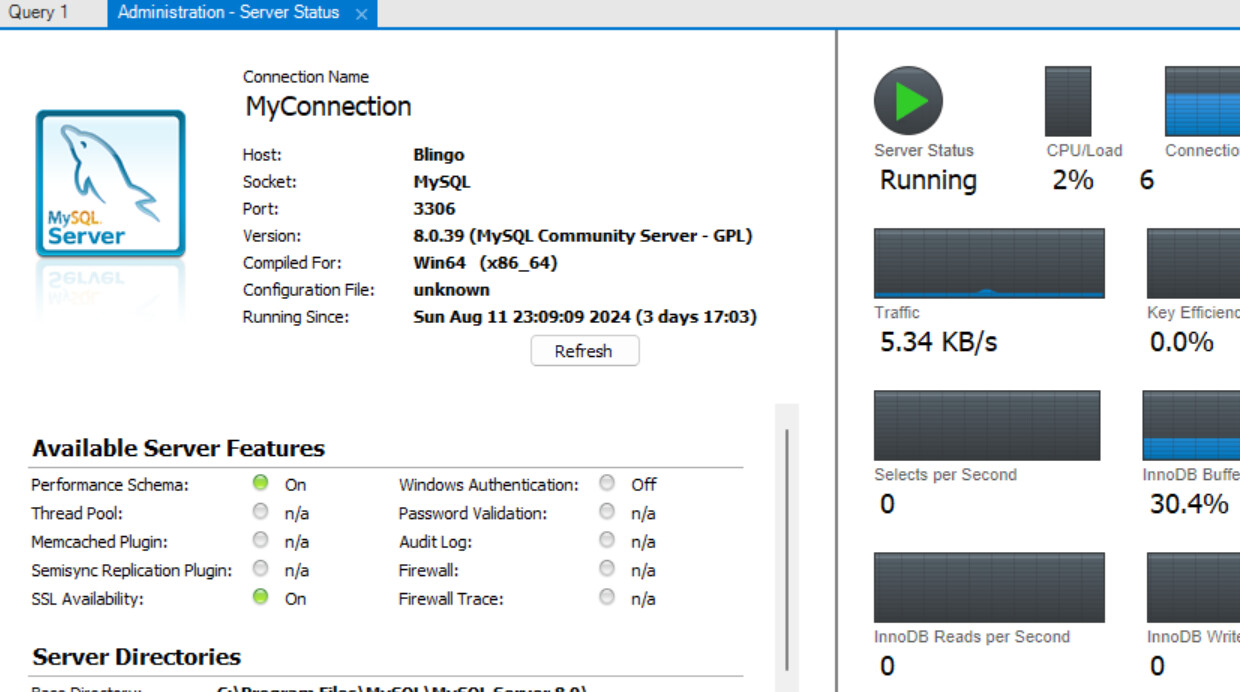Screen dimensions: 1240x692
Task: Click the vertical scrollbar of the info panel
Action: 787,548
